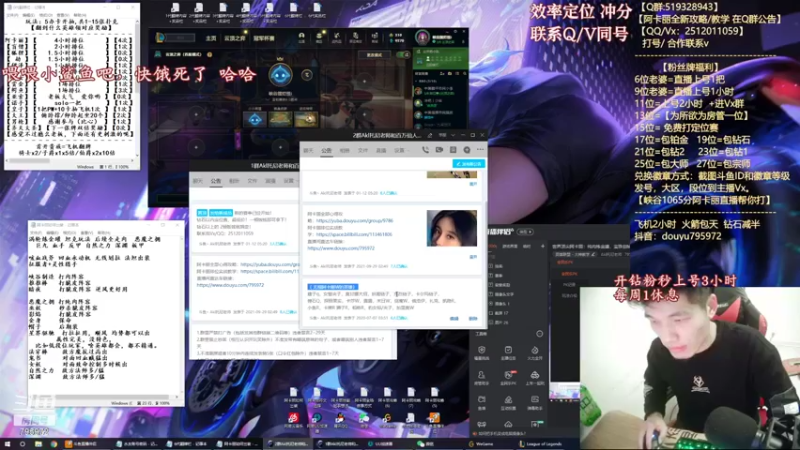Open 冠军杯赛 tab in League client
This screenshot has height=450, width=800.
click(x=264, y=38)
